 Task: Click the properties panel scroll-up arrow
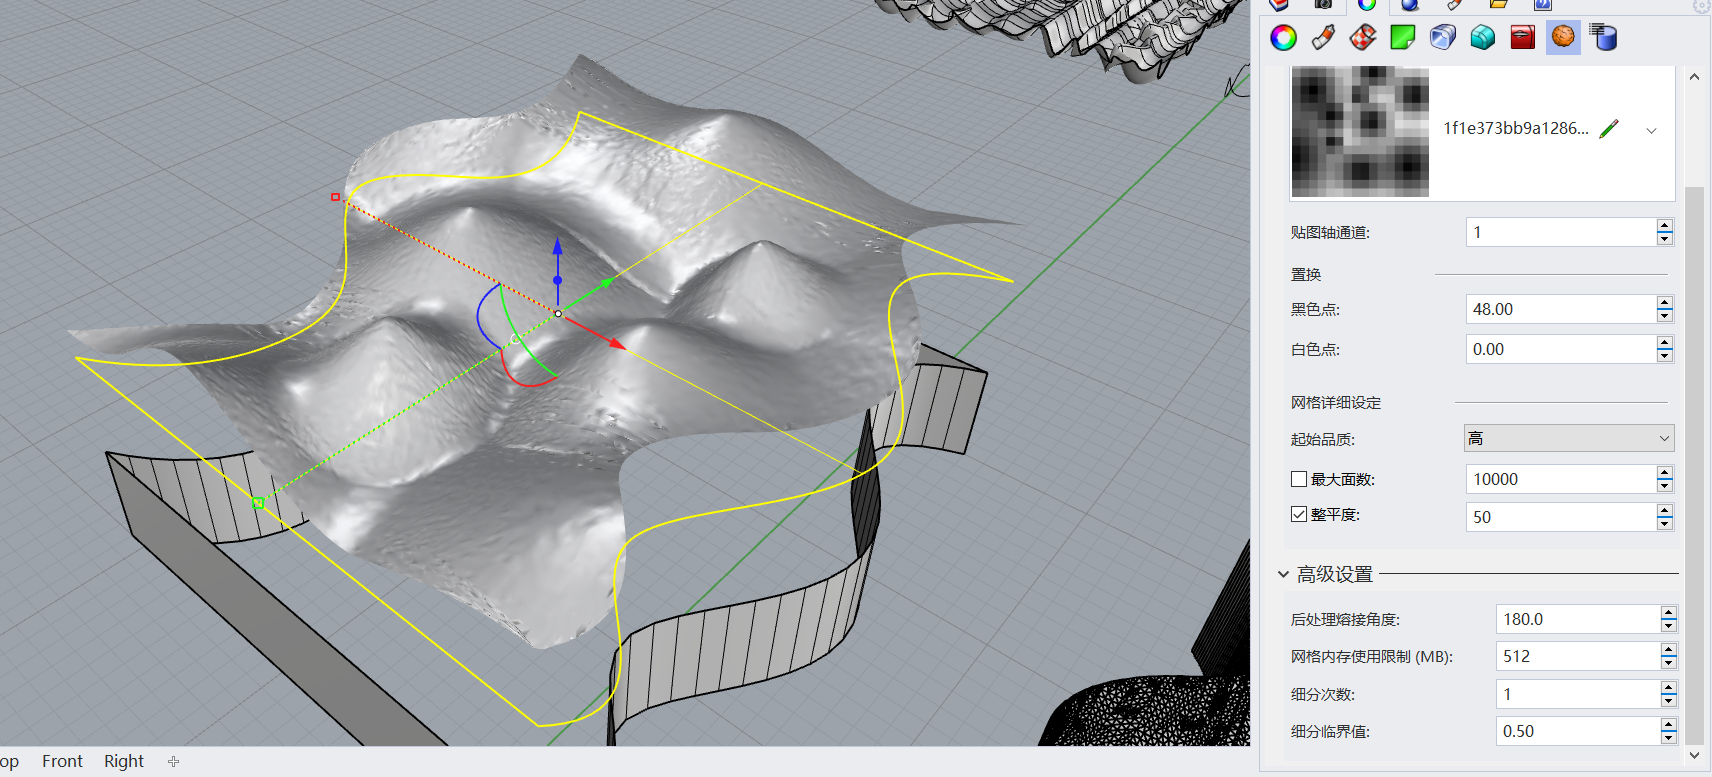tap(1694, 77)
